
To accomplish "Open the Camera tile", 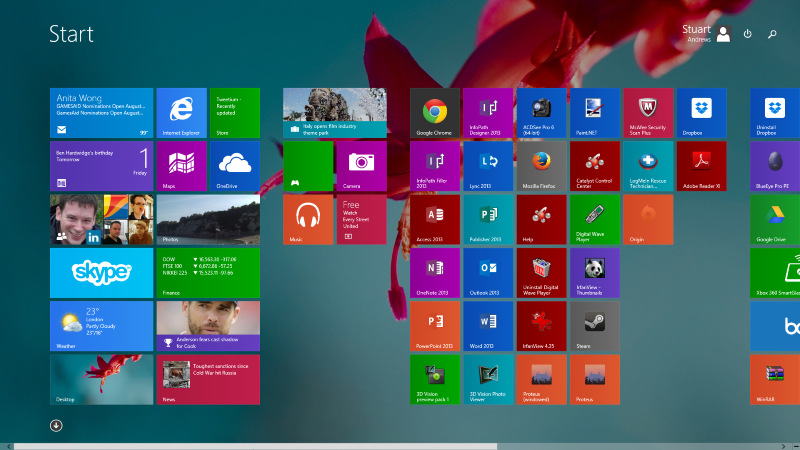I will tap(361, 166).
